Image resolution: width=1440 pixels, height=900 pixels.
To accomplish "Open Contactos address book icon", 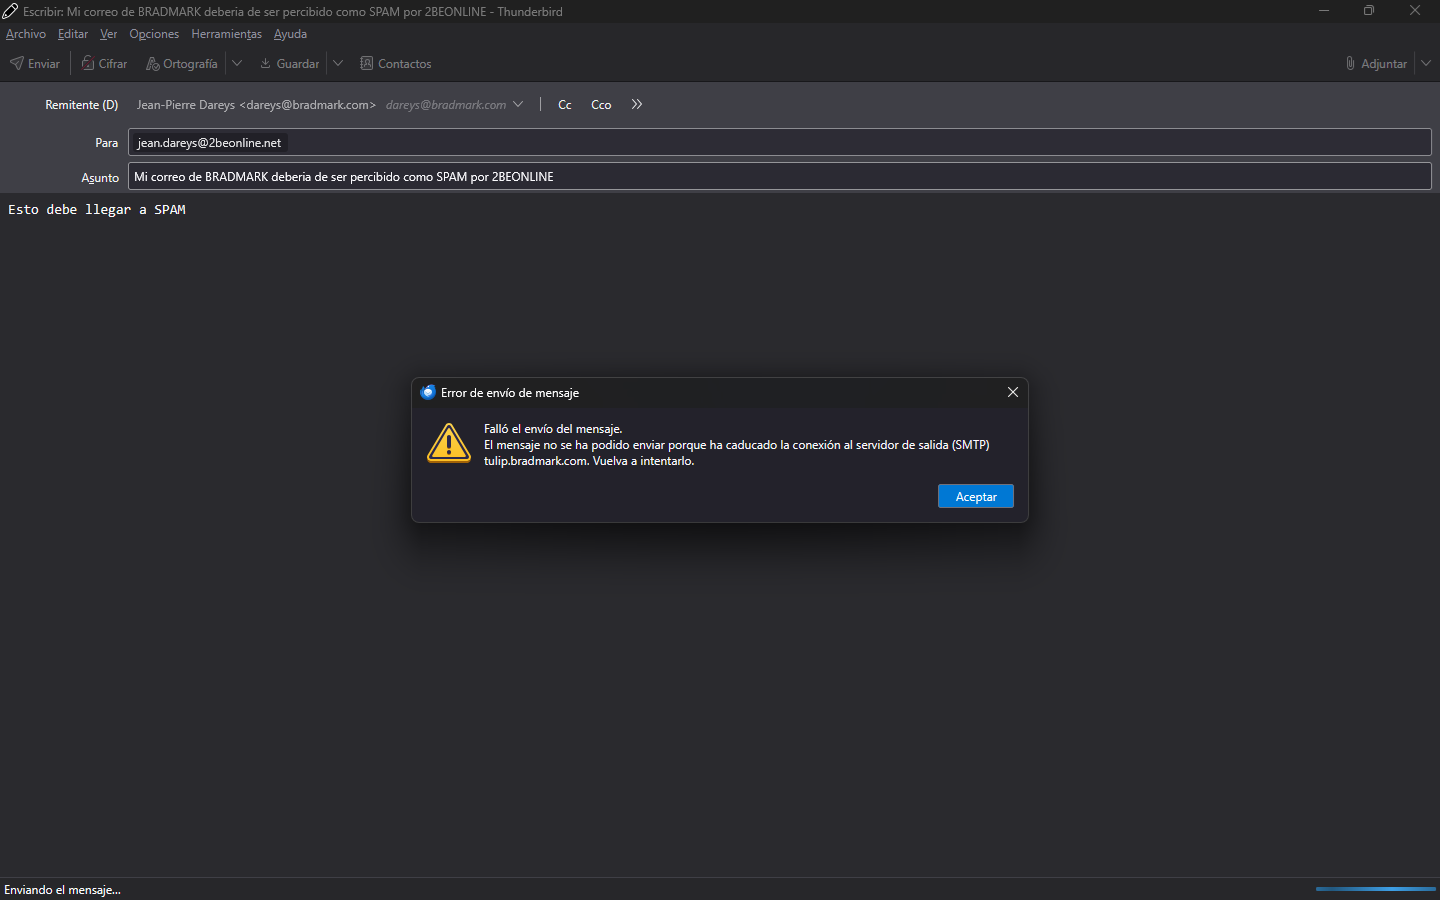I will tap(367, 63).
